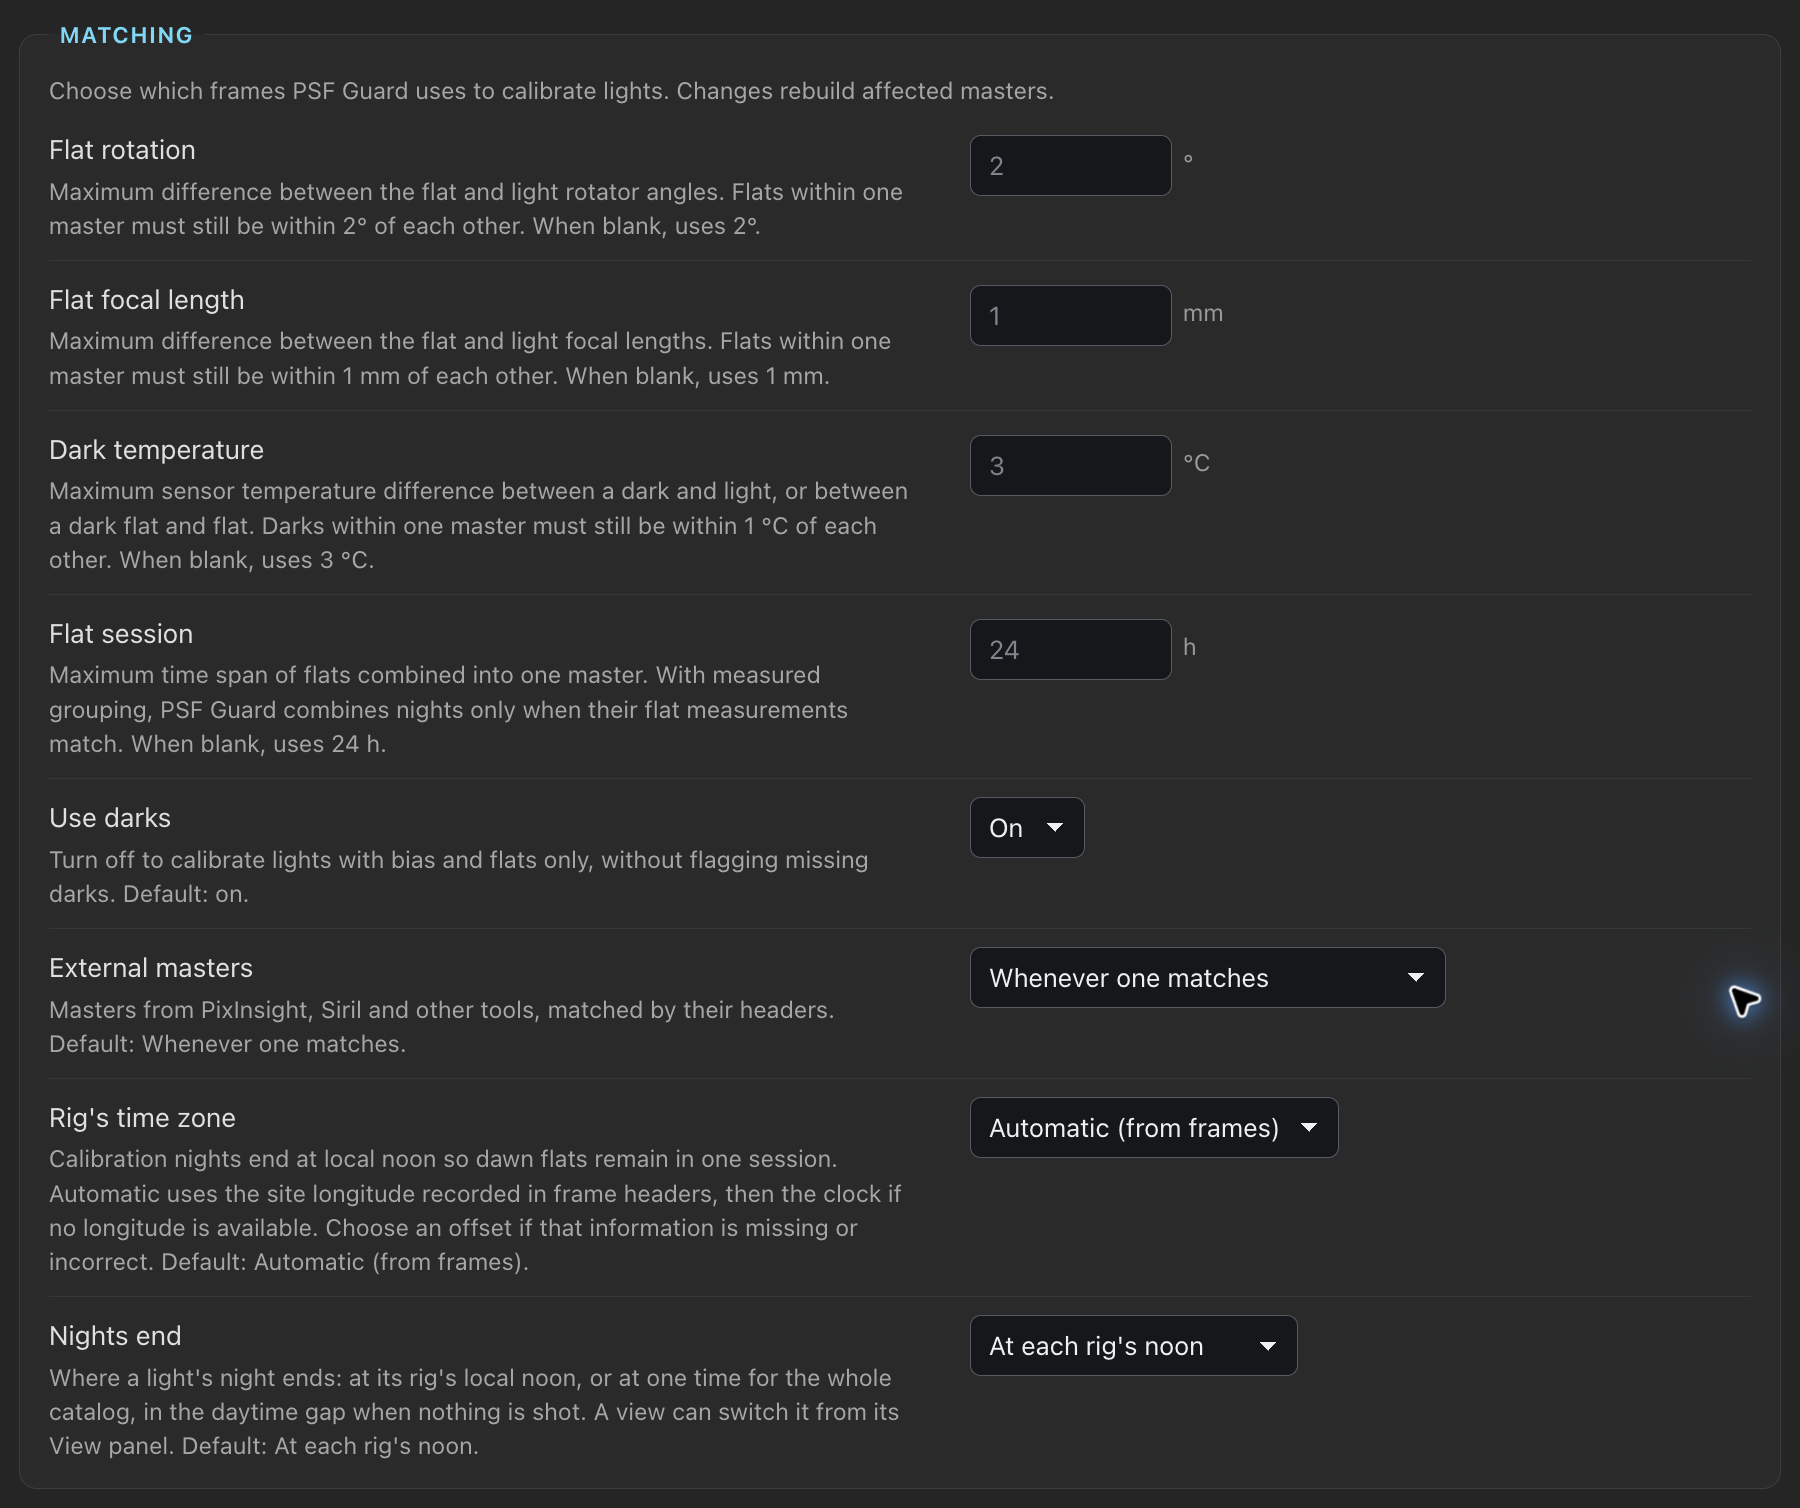Focus the Flat focal length mm field

[x=1070, y=316]
